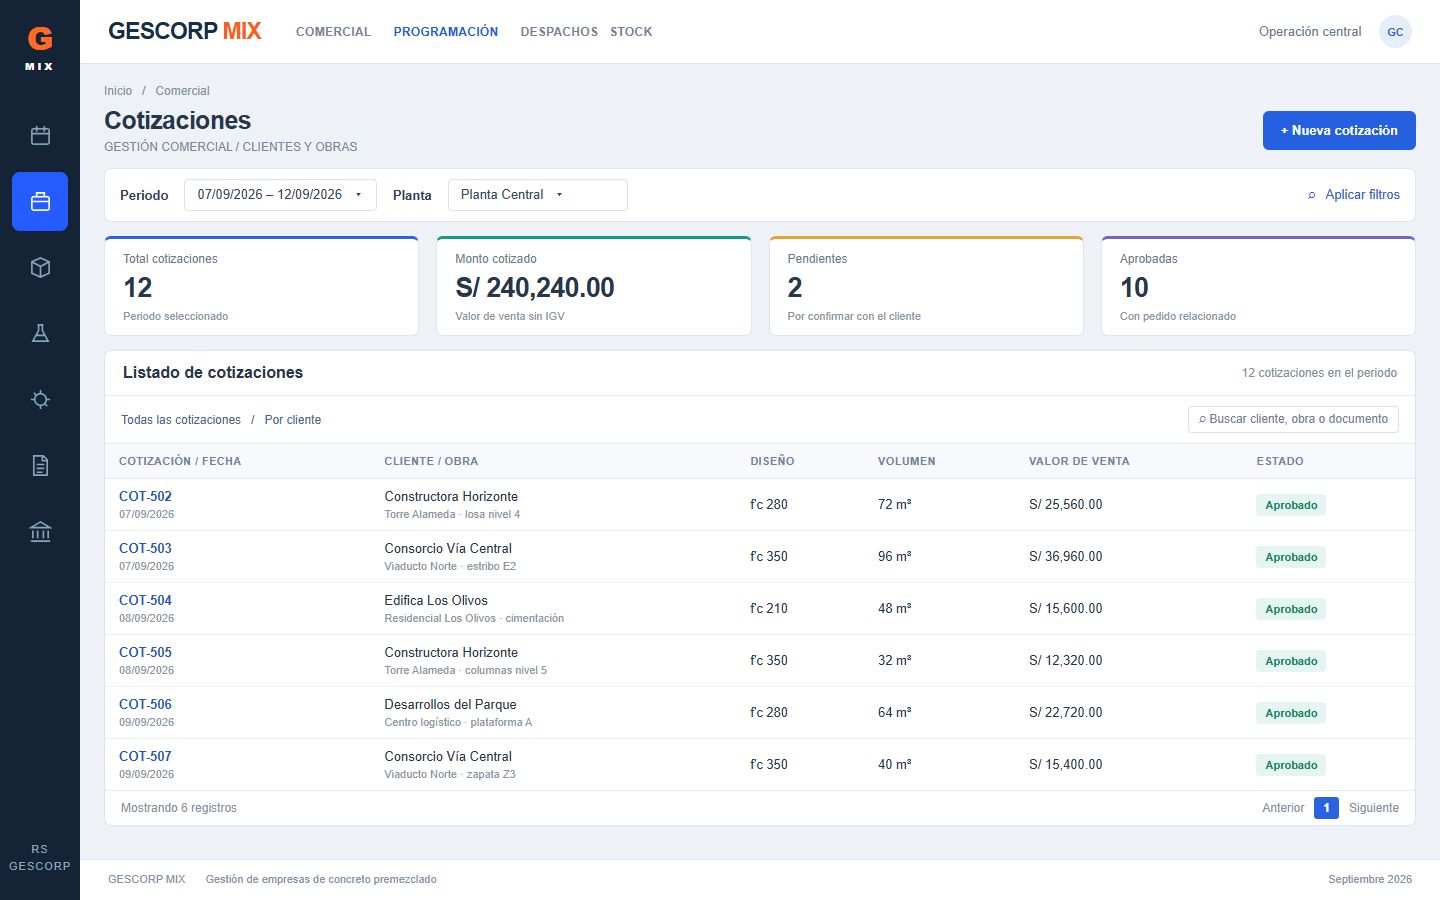Go to the Siguiente page
Screen dimensions: 1440x900
pyautogui.click(x=1374, y=808)
